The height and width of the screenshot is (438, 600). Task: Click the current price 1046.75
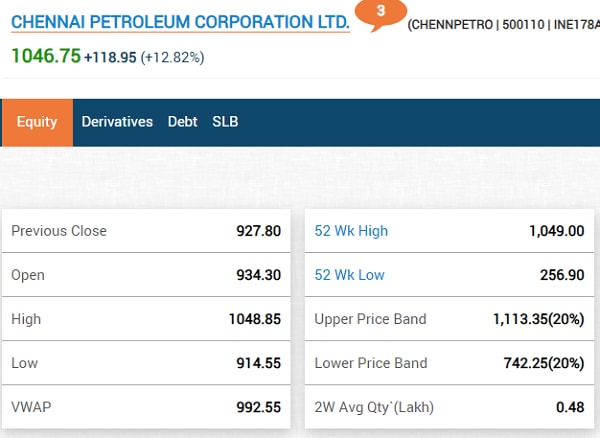pyautogui.click(x=45, y=56)
